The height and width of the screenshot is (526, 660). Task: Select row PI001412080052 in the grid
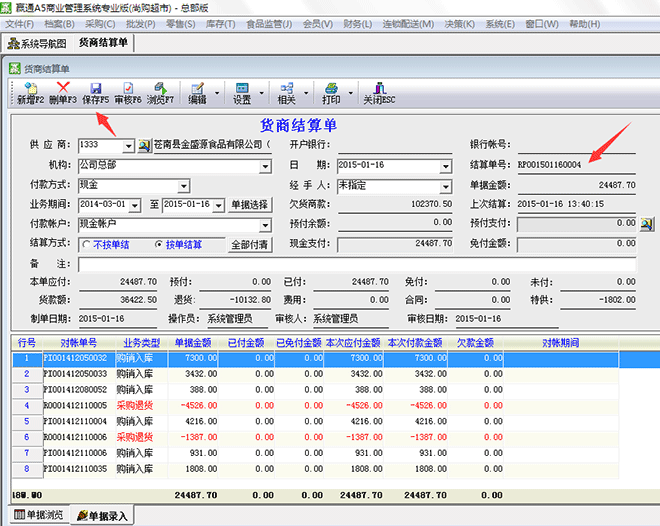pyautogui.click(x=315, y=390)
